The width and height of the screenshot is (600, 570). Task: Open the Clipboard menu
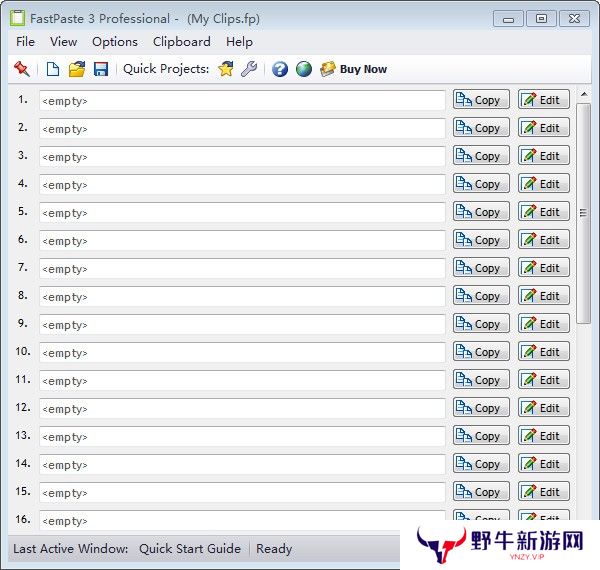(182, 42)
